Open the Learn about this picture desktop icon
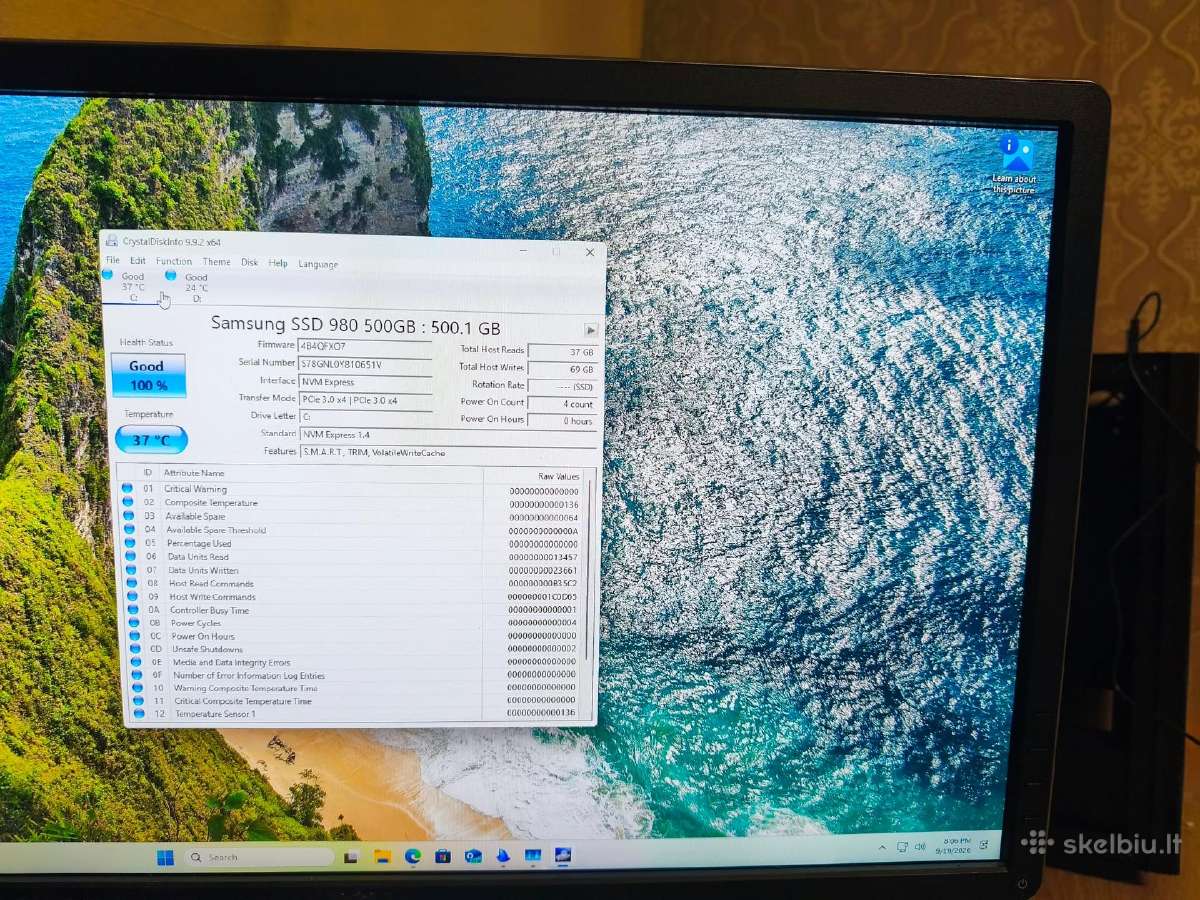 pos(1015,164)
